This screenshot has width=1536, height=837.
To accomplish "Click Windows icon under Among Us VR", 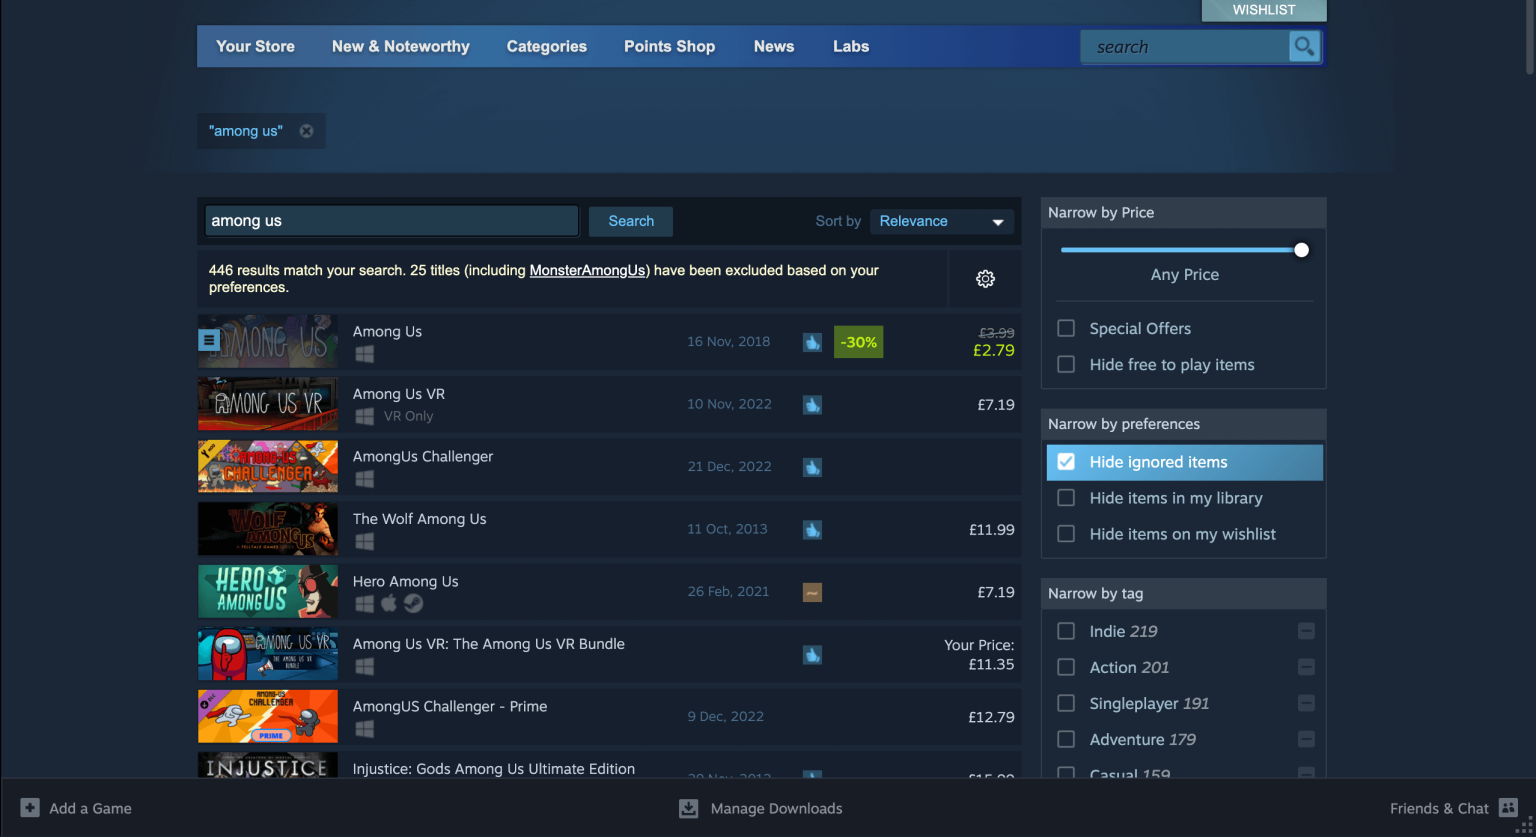I will click(364, 416).
